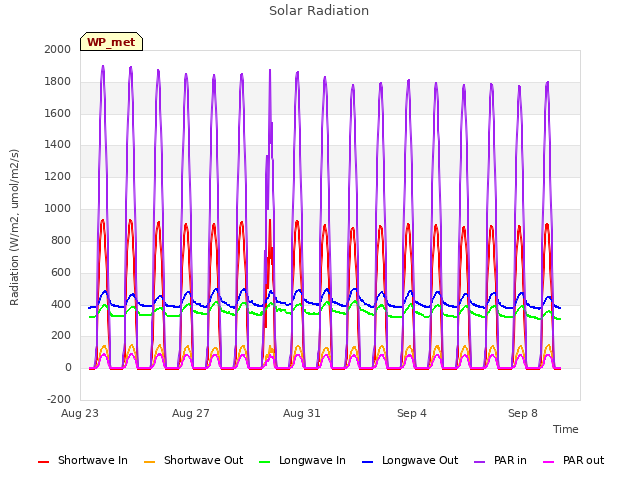Click the 2000 y-axis tick label
Viewport: 640px width, 480px height.
click(x=58, y=49)
